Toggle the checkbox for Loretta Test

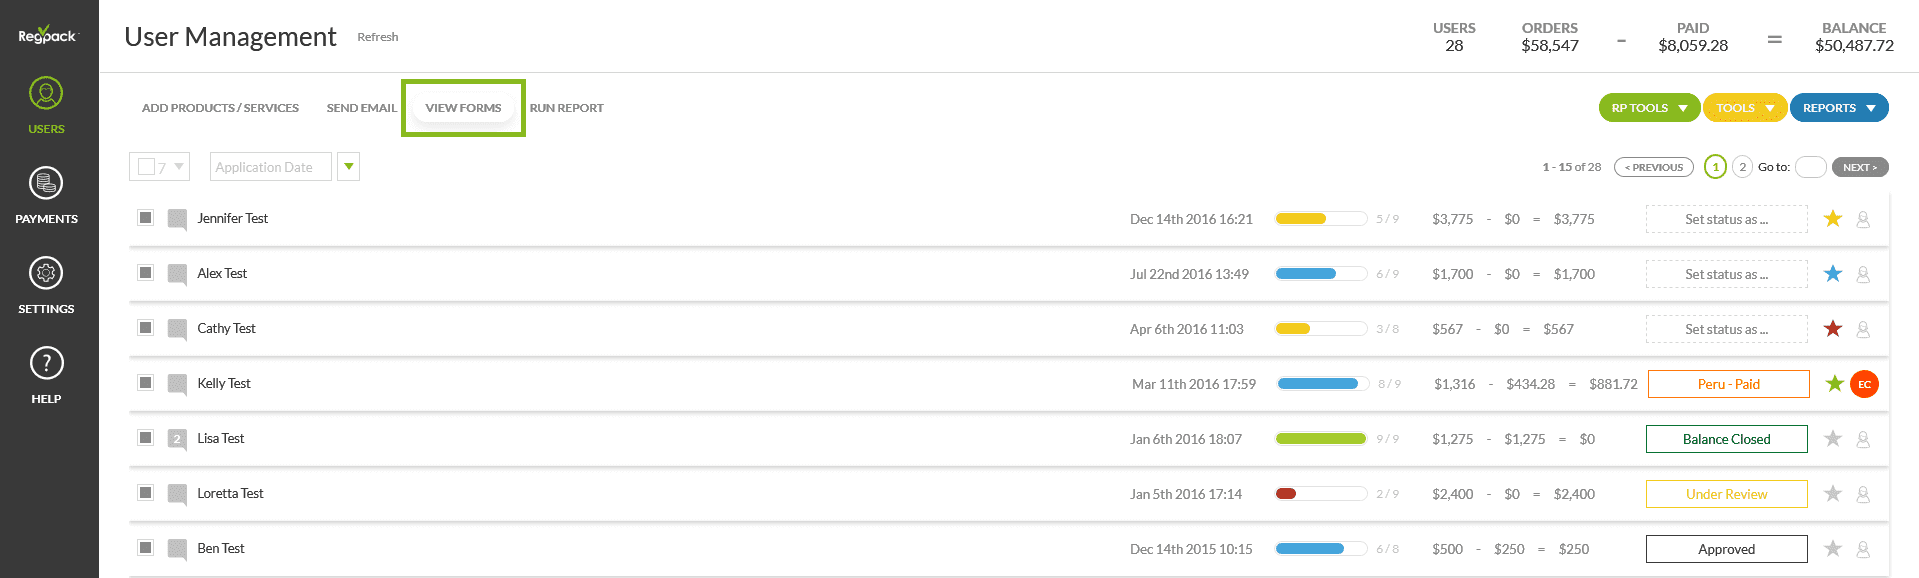coord(146,493)
